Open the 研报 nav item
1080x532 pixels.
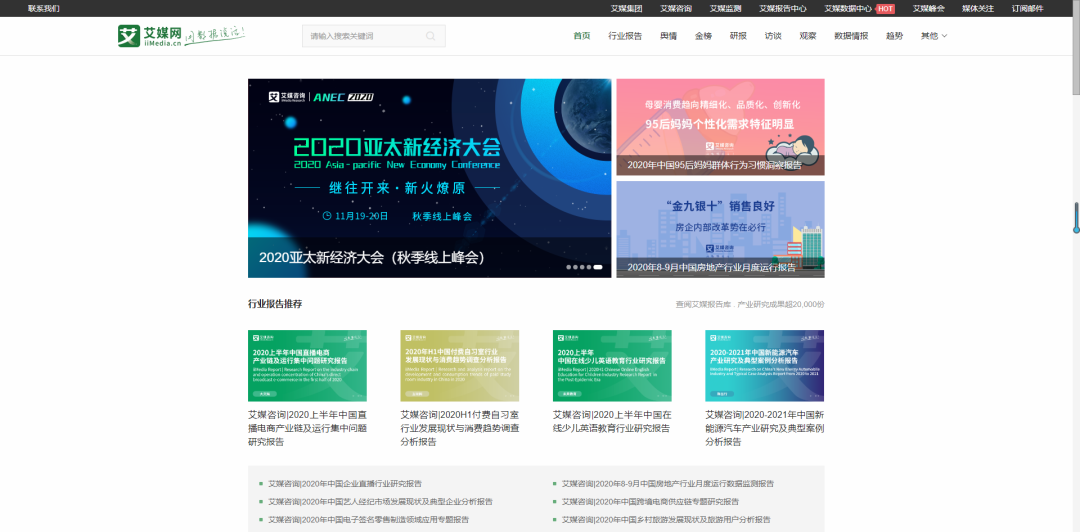(x=738, y=36)
